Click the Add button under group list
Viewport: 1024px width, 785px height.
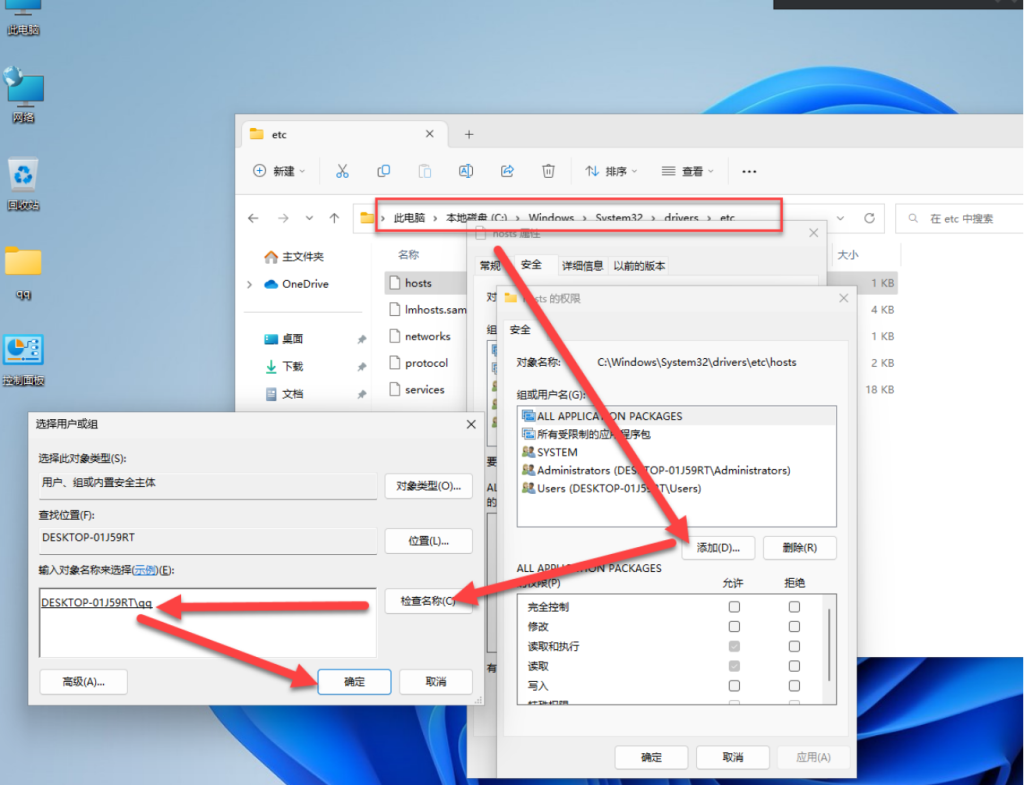coord(717,547)
